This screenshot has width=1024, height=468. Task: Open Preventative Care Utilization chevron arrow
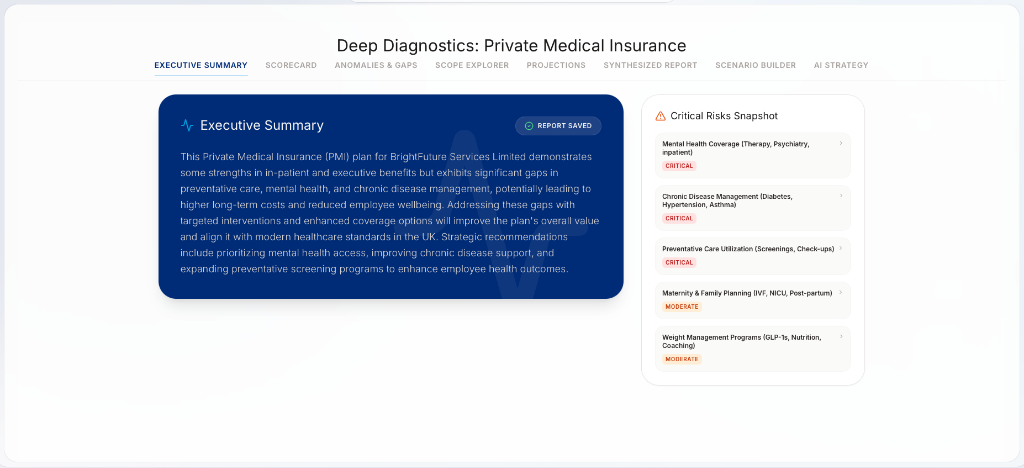[840, 248]
